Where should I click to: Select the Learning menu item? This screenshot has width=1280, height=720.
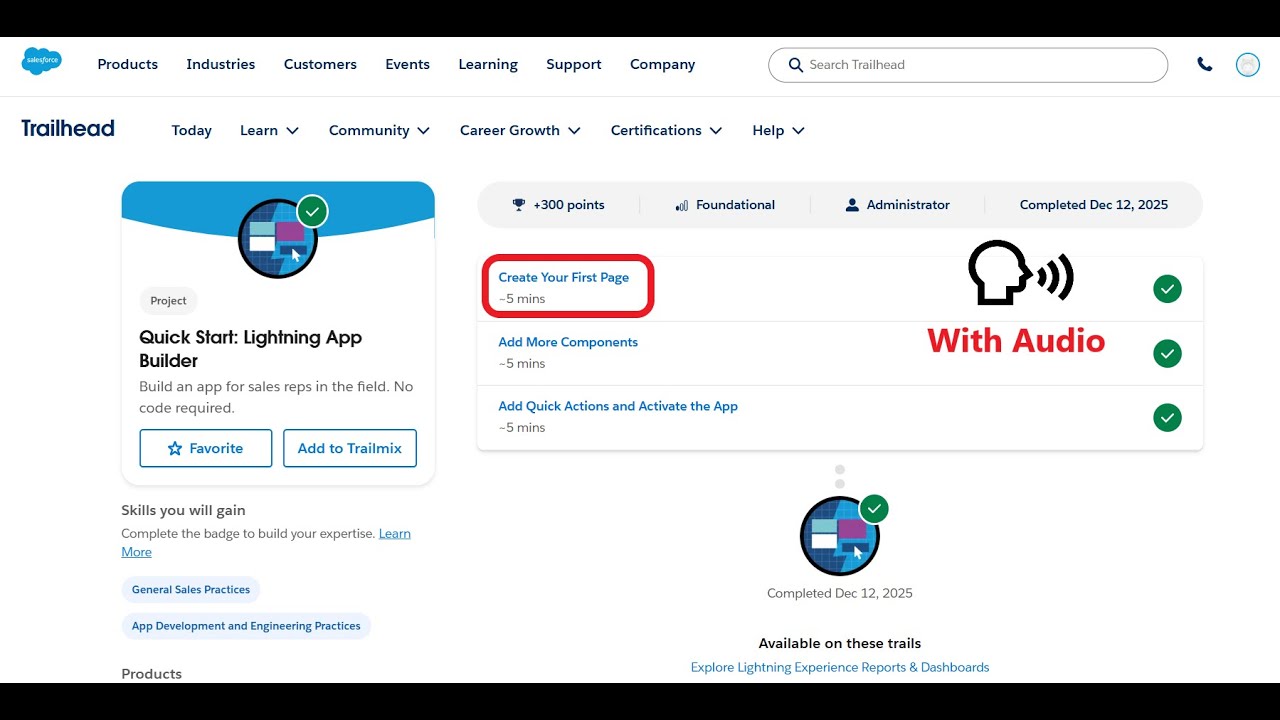(x=488, y=64)
